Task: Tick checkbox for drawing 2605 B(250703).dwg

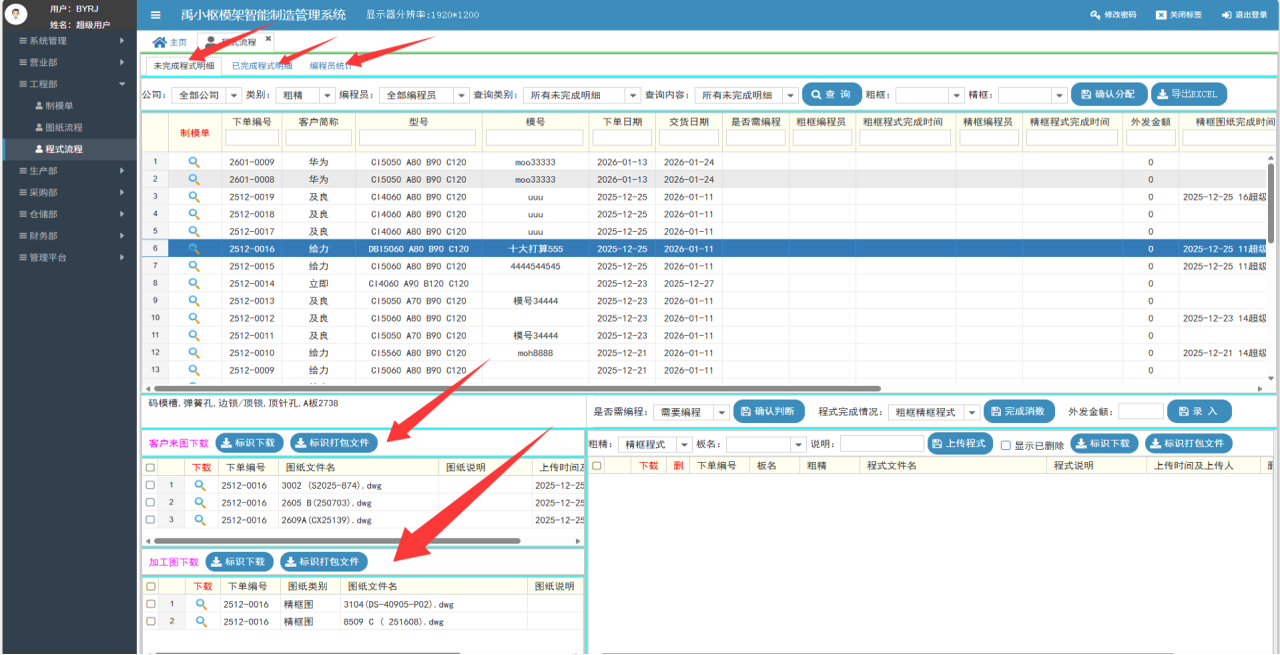Action: tap(150, 502)
